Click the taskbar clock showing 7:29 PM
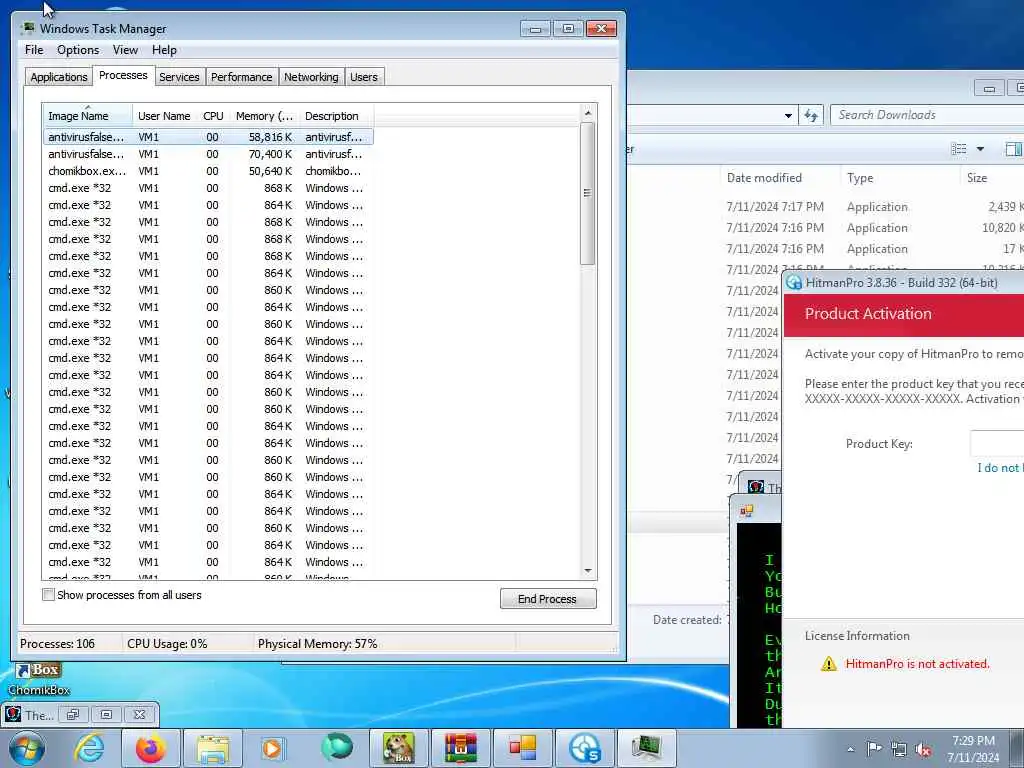The width and height of the screenshot is (1024, 768). click(x=973, y=749)
